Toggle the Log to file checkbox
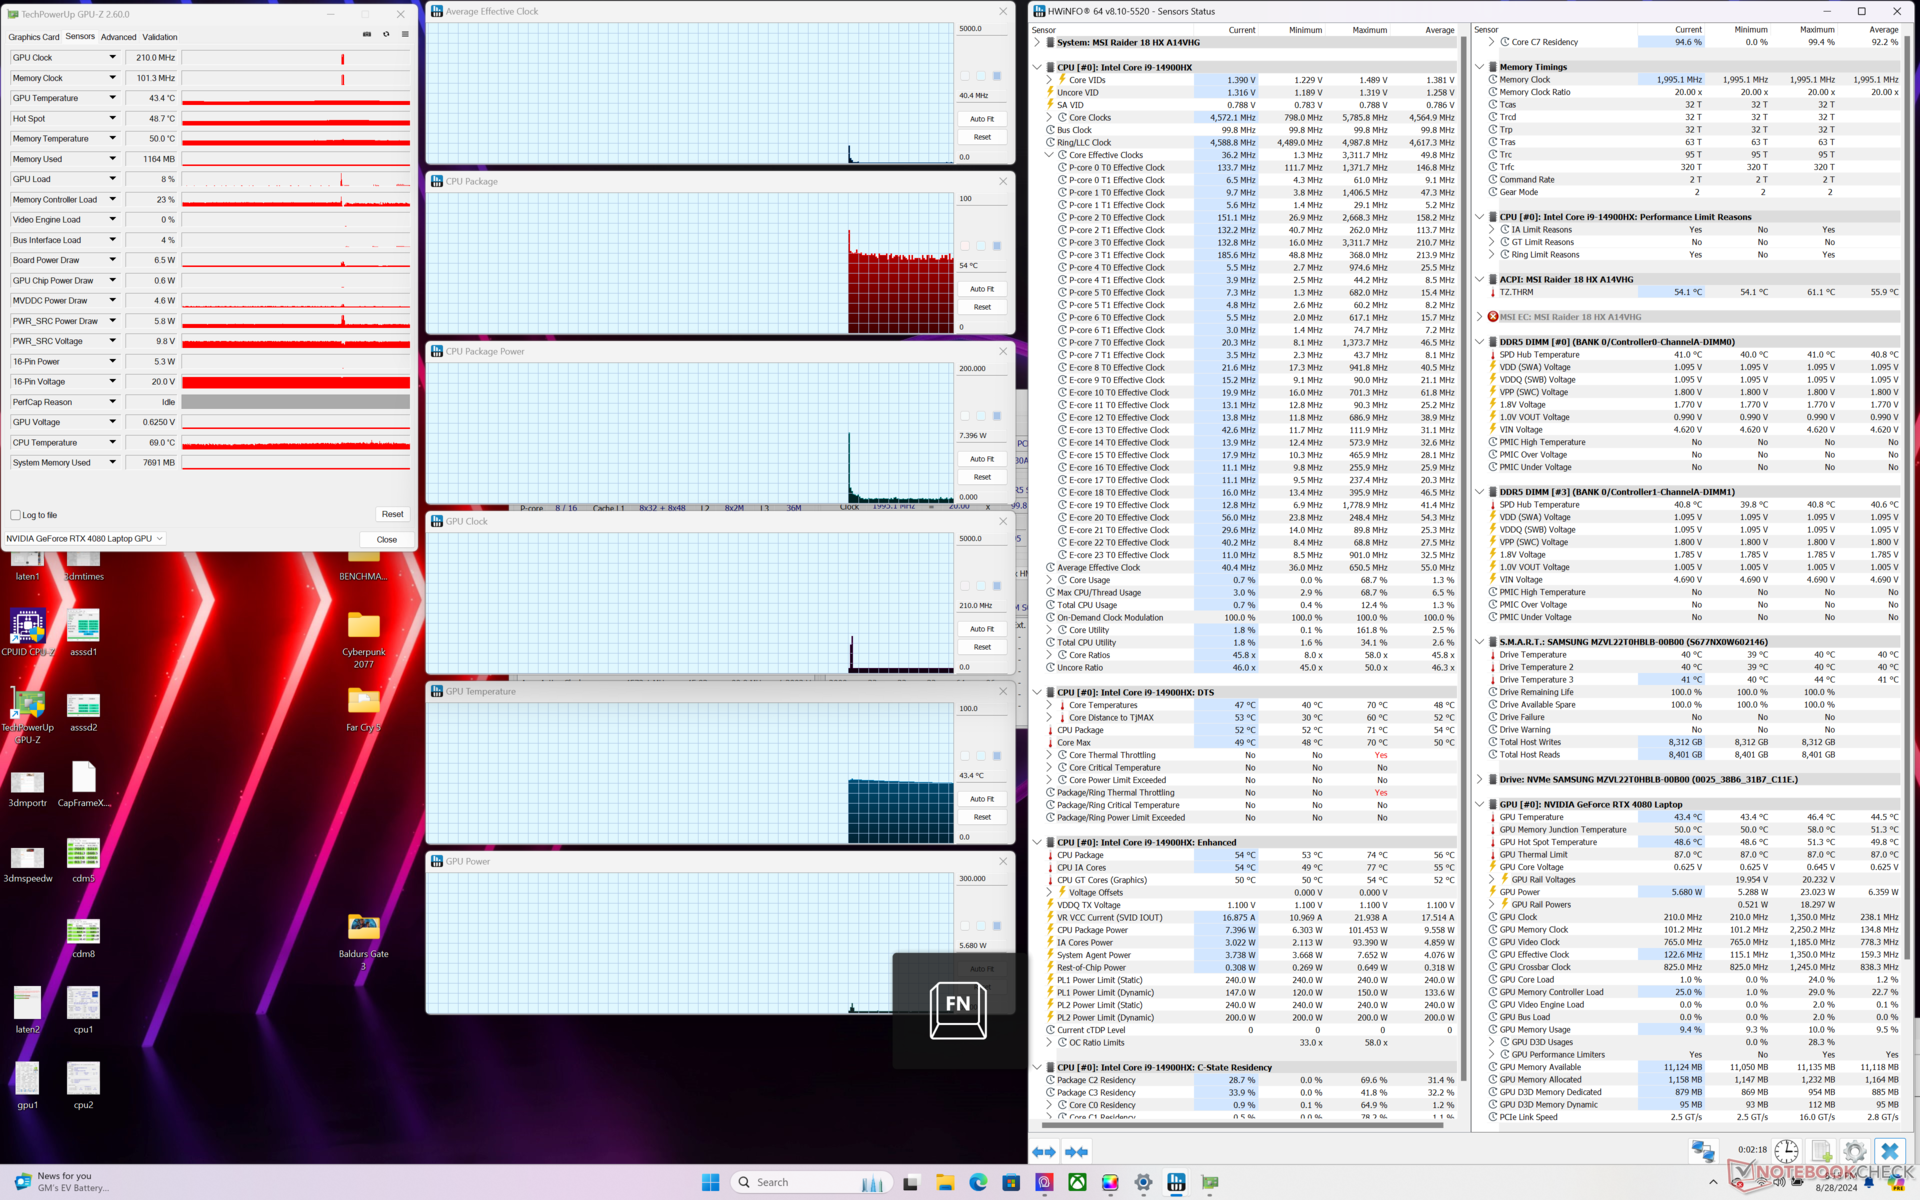Viewport: 1920px width, 1200px height. pos(15,515)
